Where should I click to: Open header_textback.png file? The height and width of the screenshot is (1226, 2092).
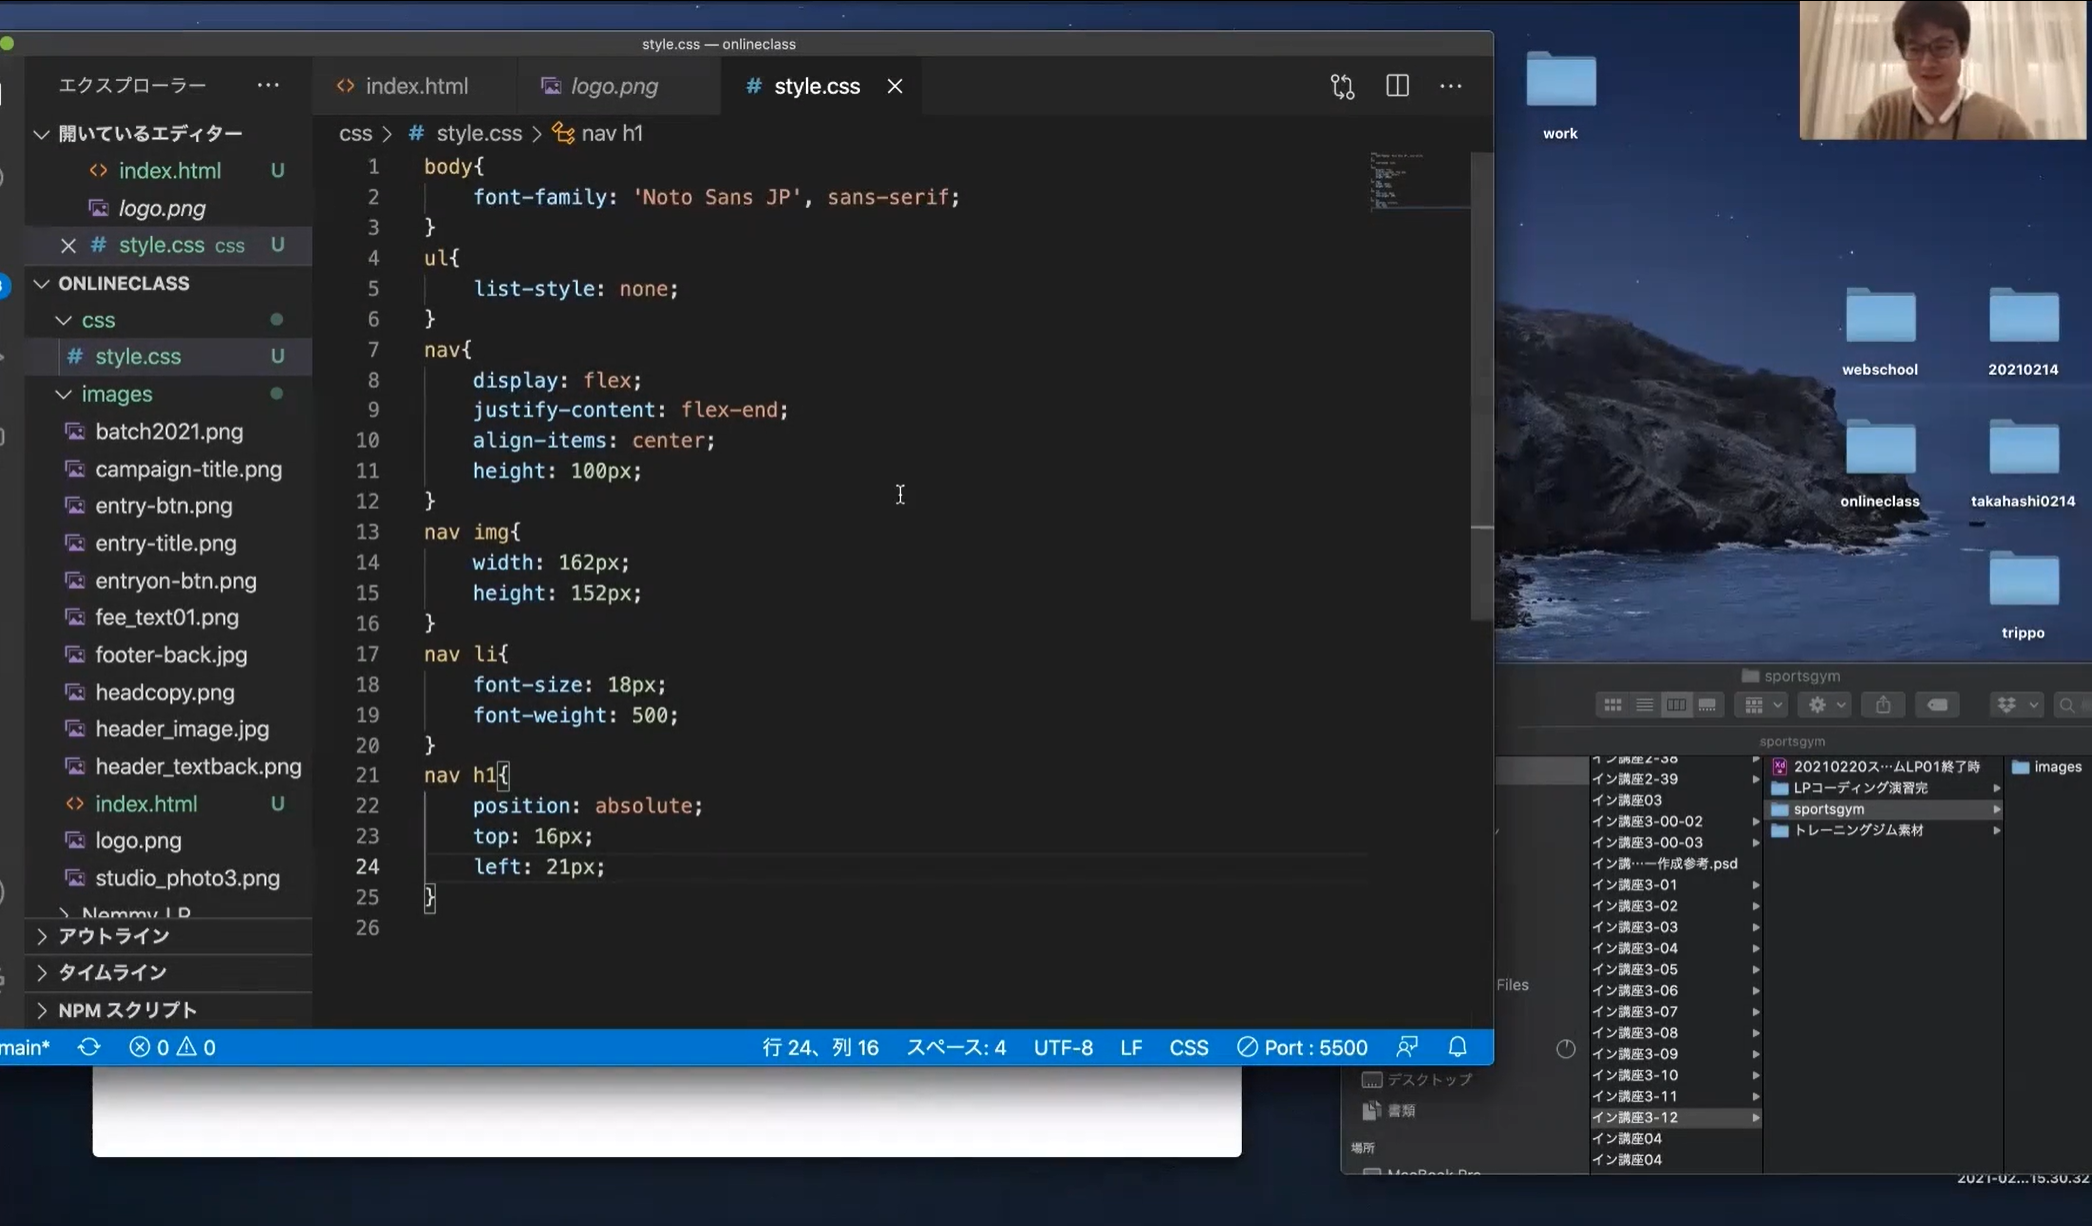pos(197,767)
